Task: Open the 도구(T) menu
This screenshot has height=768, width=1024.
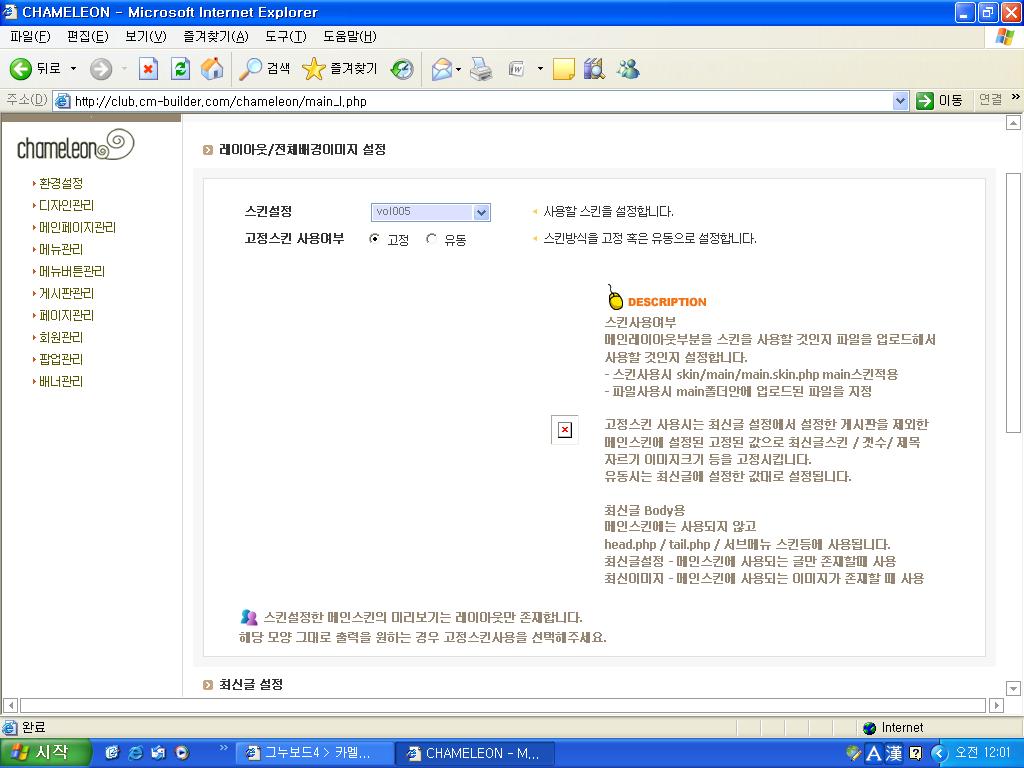Action: 285,37
